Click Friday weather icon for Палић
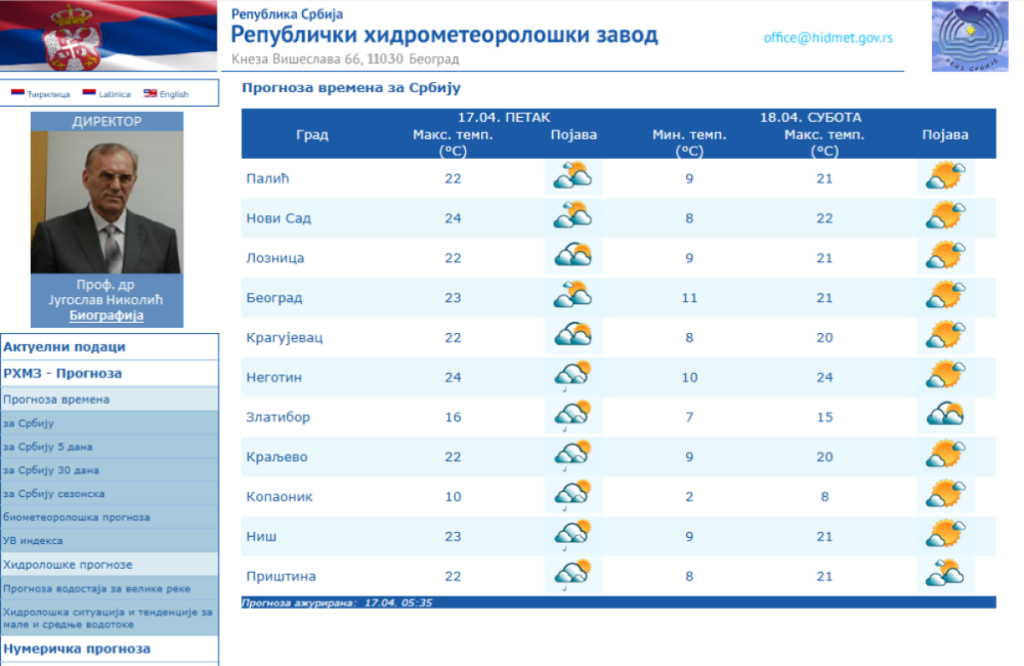Screen dimensions: 1024x666 pyautogui.click(x=573, y=177)
